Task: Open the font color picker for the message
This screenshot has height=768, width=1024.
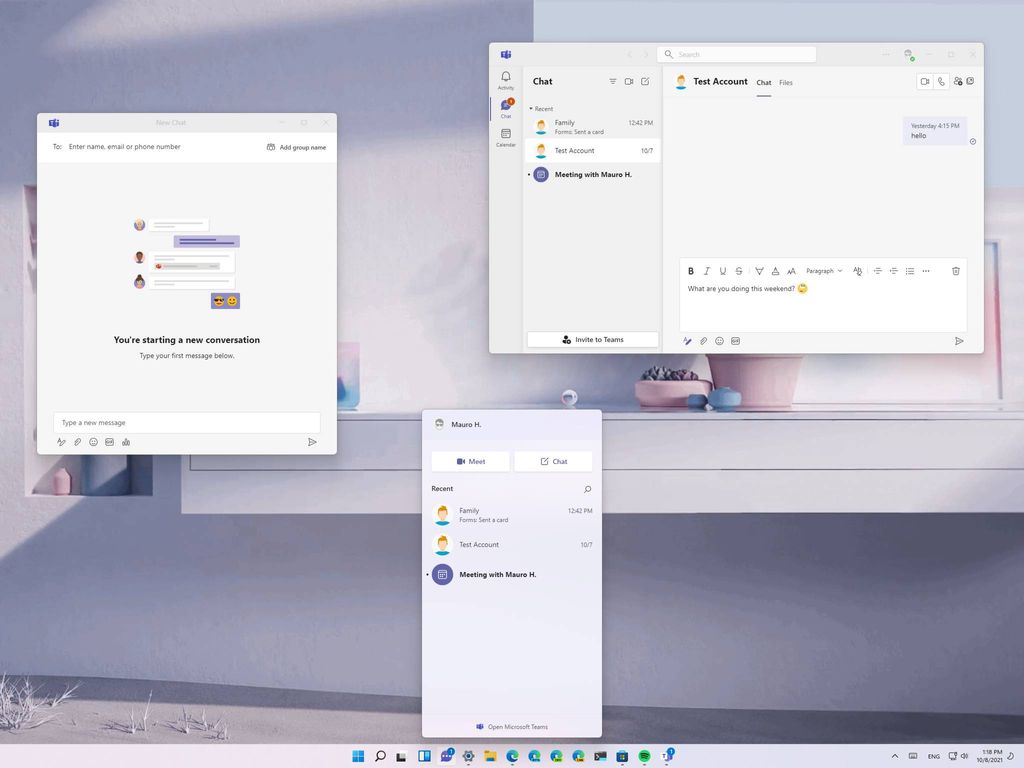Action: coord(775,271)
